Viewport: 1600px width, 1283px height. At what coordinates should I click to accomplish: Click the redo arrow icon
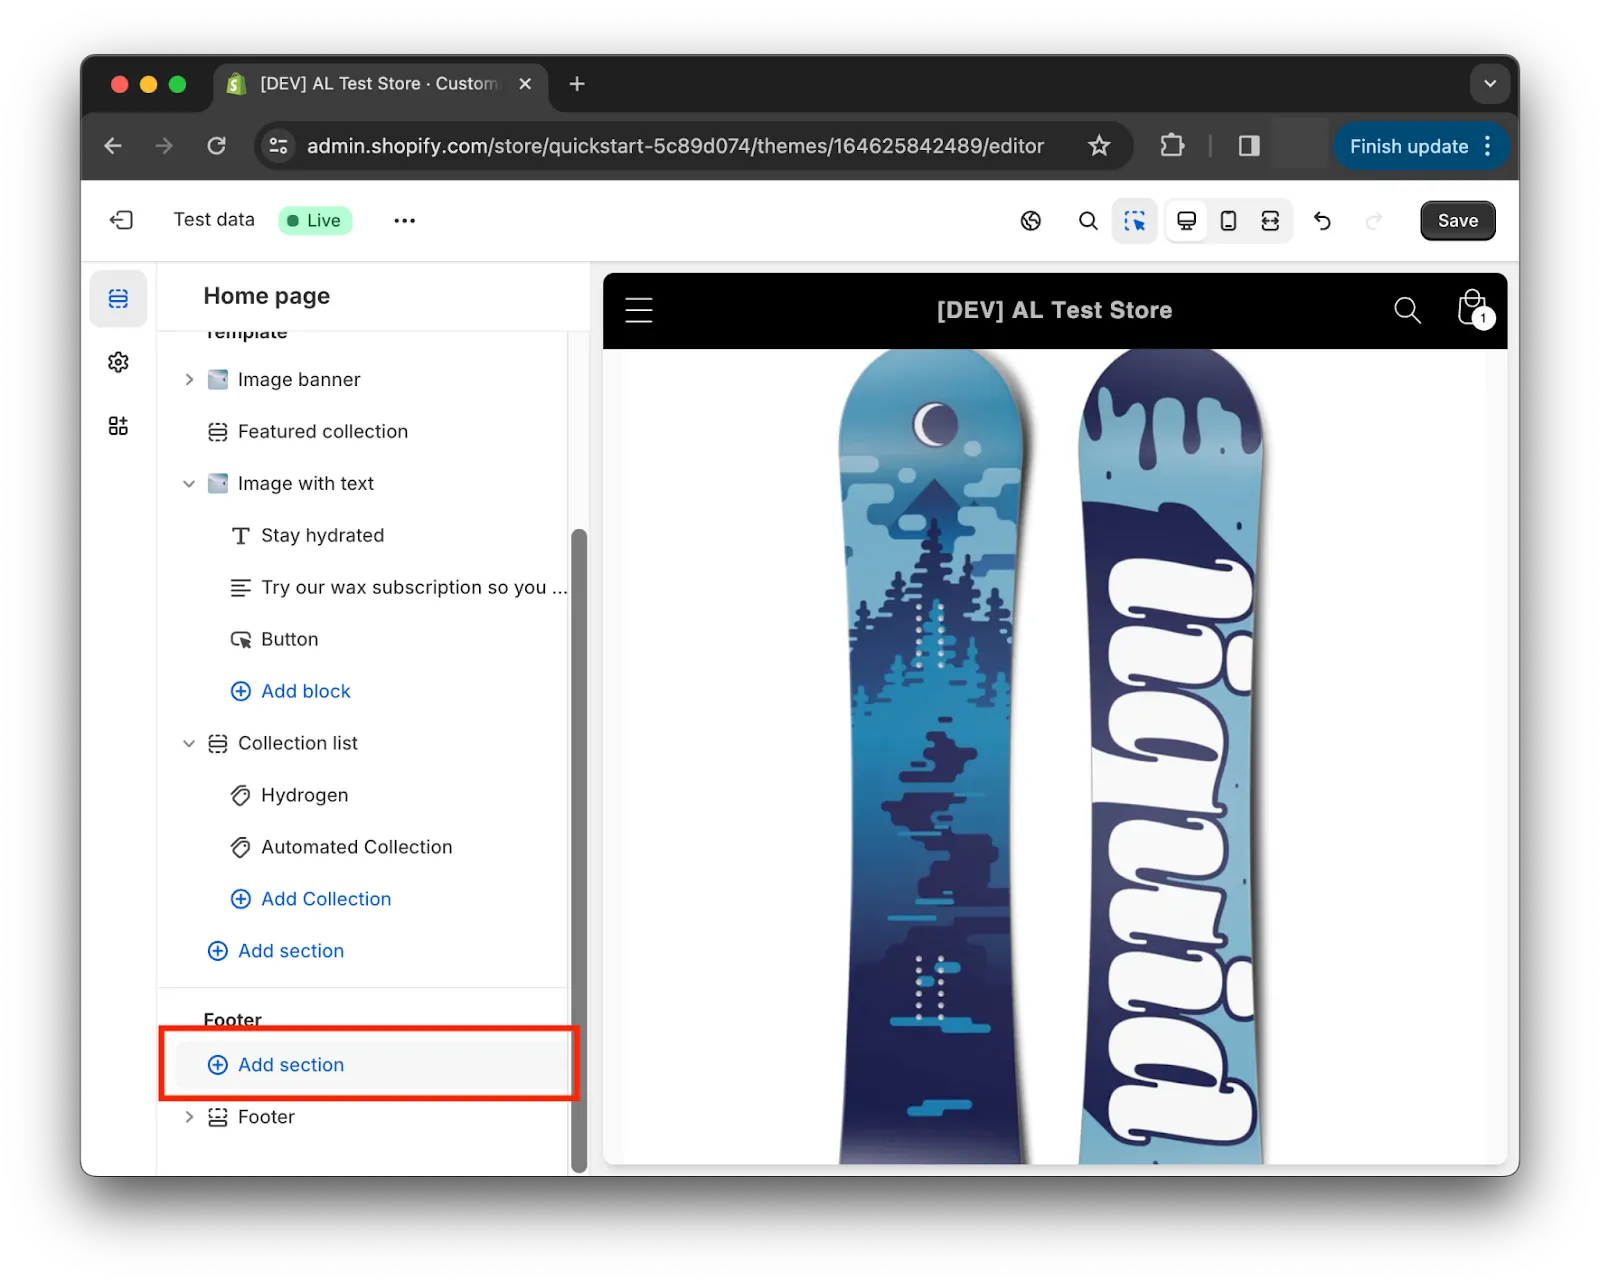click(1374, 221)
